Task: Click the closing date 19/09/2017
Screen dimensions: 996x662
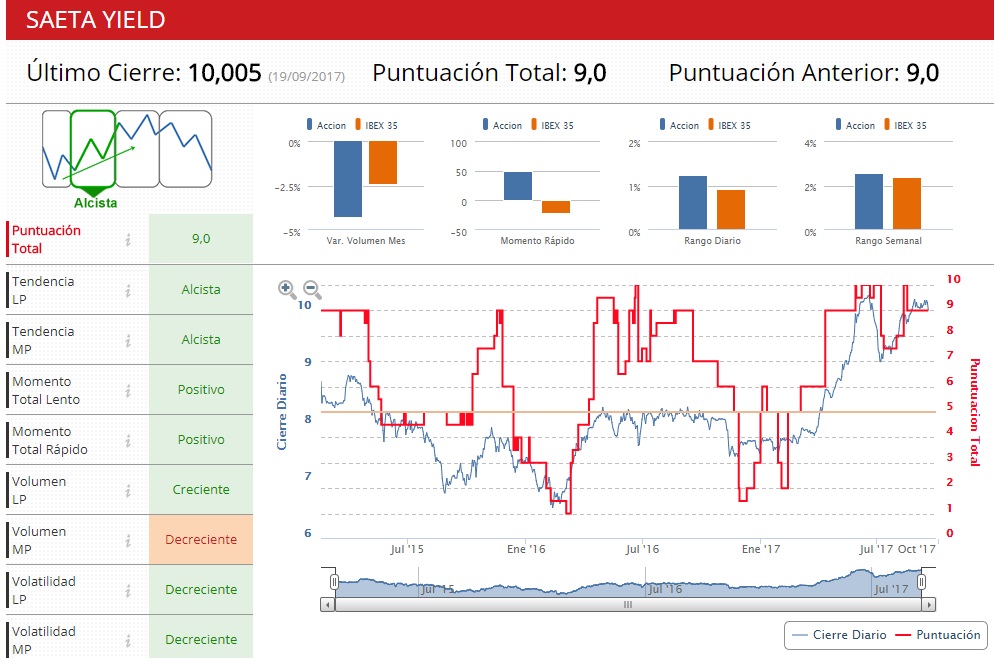Action: coord(307,77)
